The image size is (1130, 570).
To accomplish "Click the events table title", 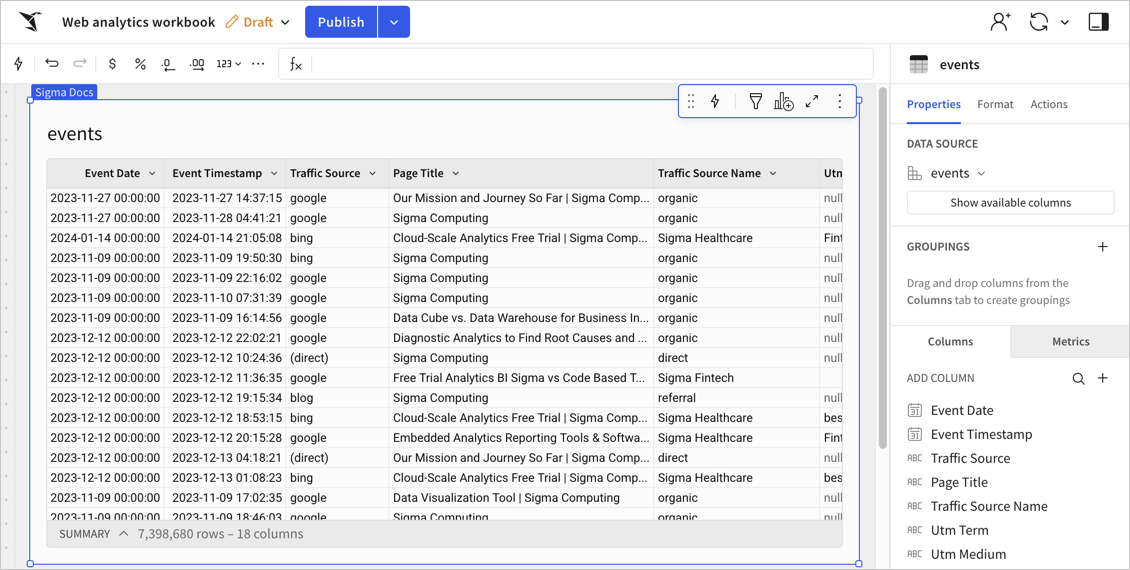I will [x=75, y=134].
